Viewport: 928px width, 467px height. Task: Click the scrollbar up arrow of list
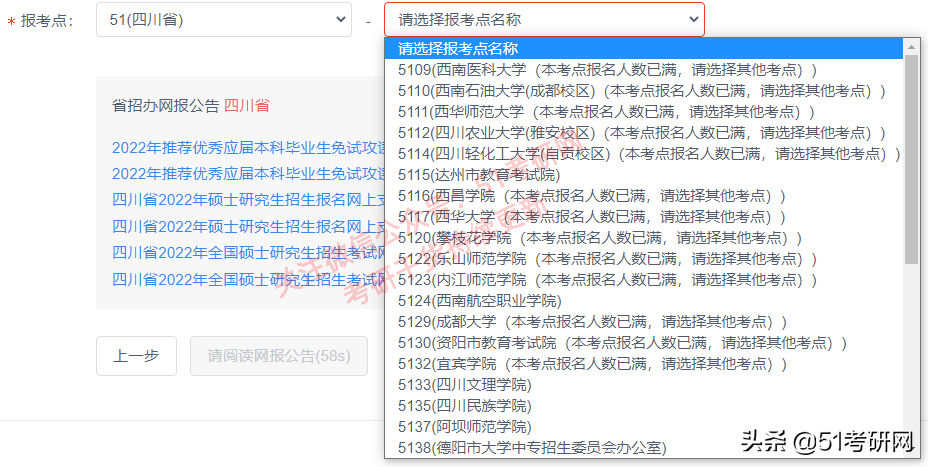911,46
